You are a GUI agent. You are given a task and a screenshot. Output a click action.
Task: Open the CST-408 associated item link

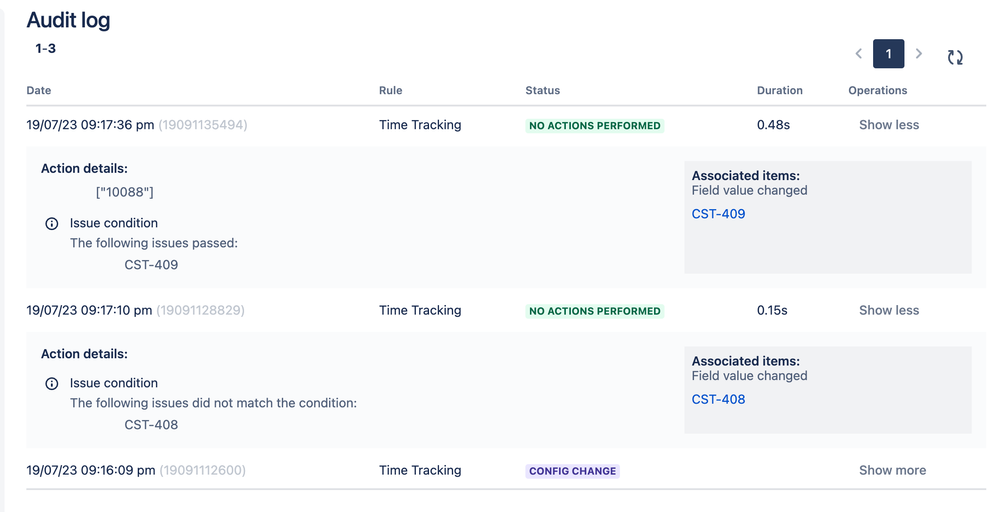718,400
